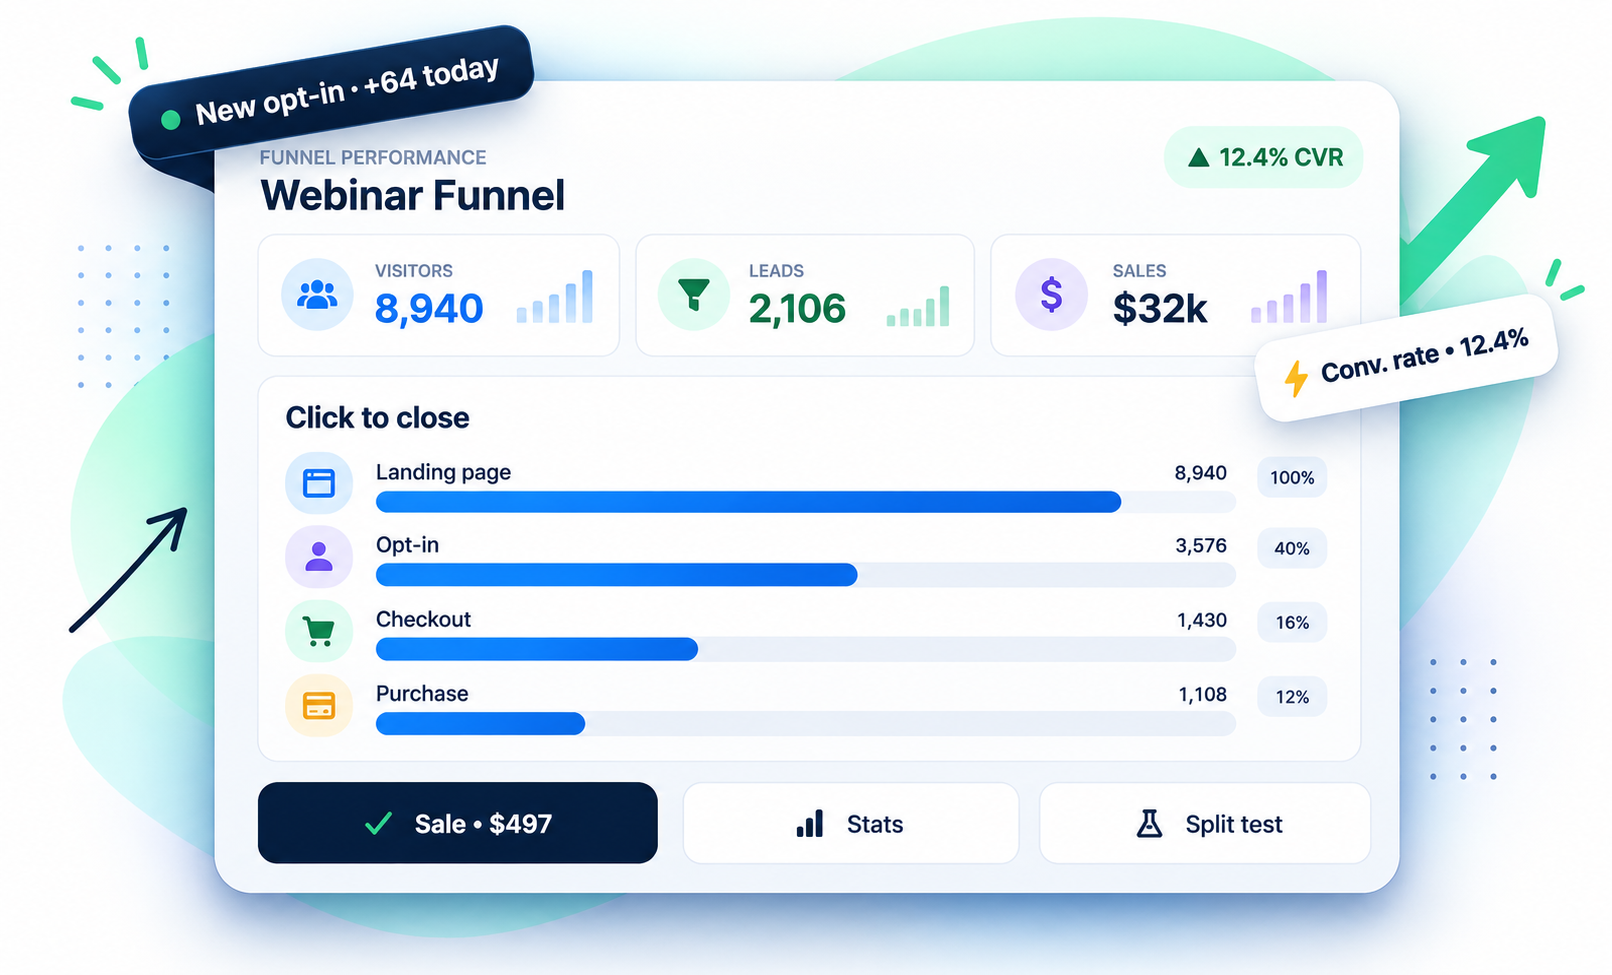The height and width of the screenshot is (975, 1612).
Task: Click the FUNNEL PERFORMANCE label
Action: [373, 157]
